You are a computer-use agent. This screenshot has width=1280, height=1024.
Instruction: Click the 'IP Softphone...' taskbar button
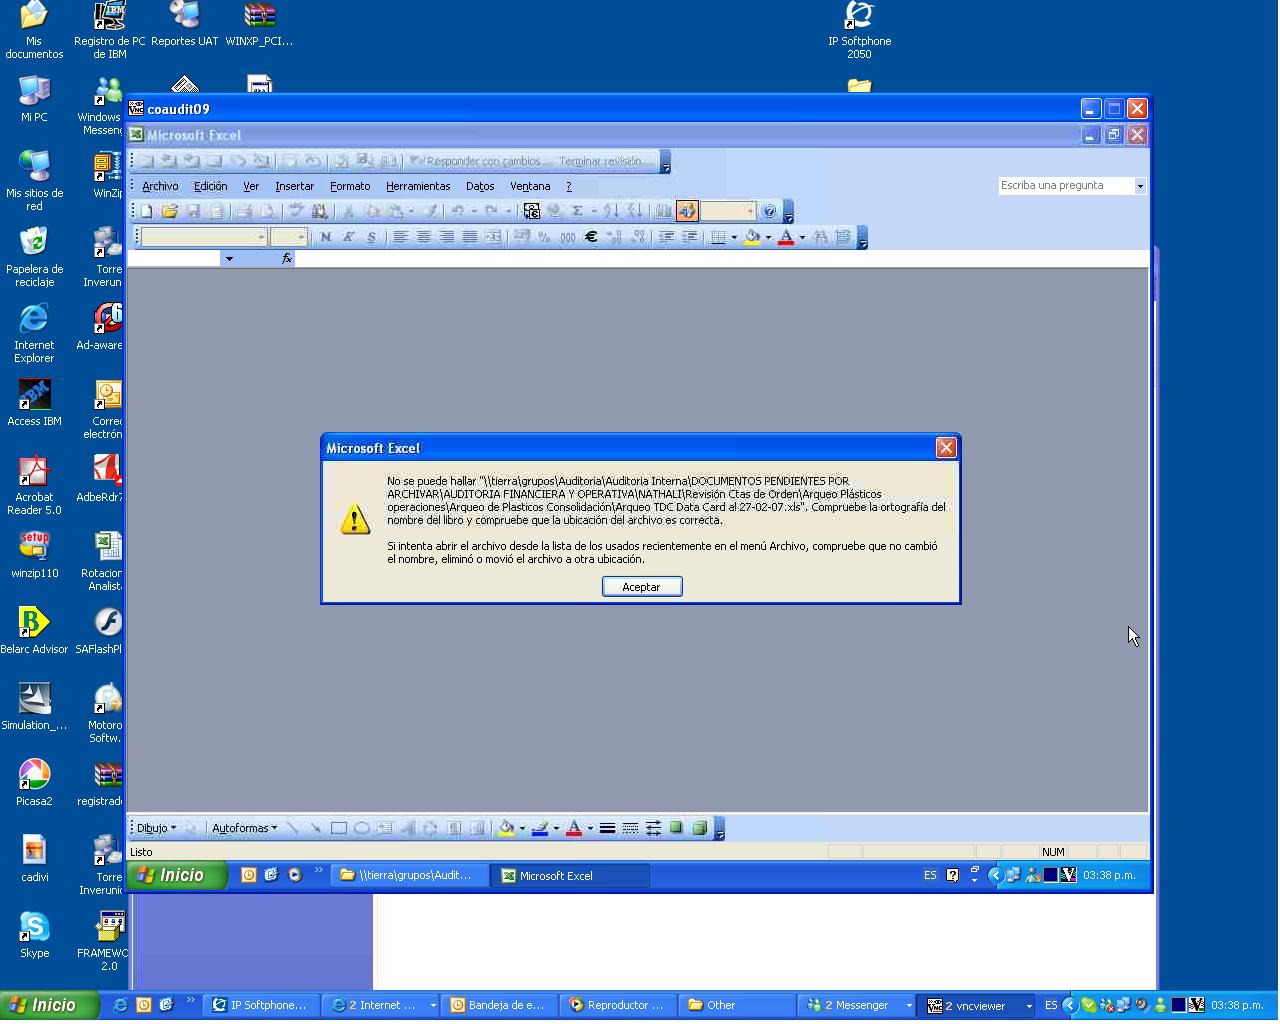click(262, 1005)
